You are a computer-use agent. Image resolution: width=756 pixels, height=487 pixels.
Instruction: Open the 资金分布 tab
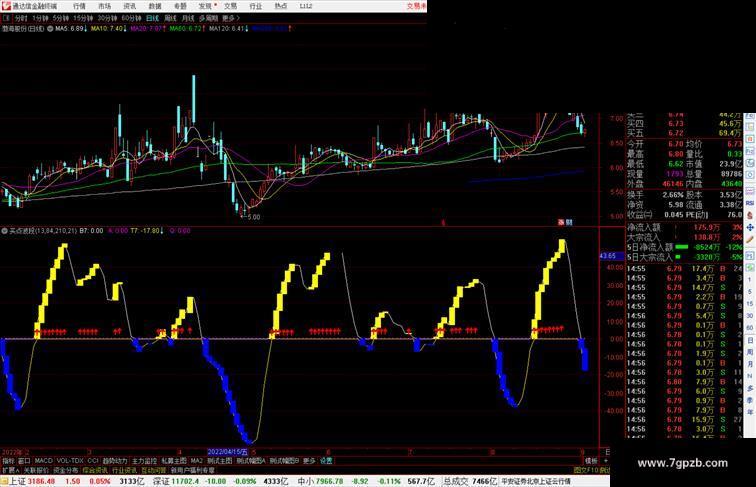[66, 470]
